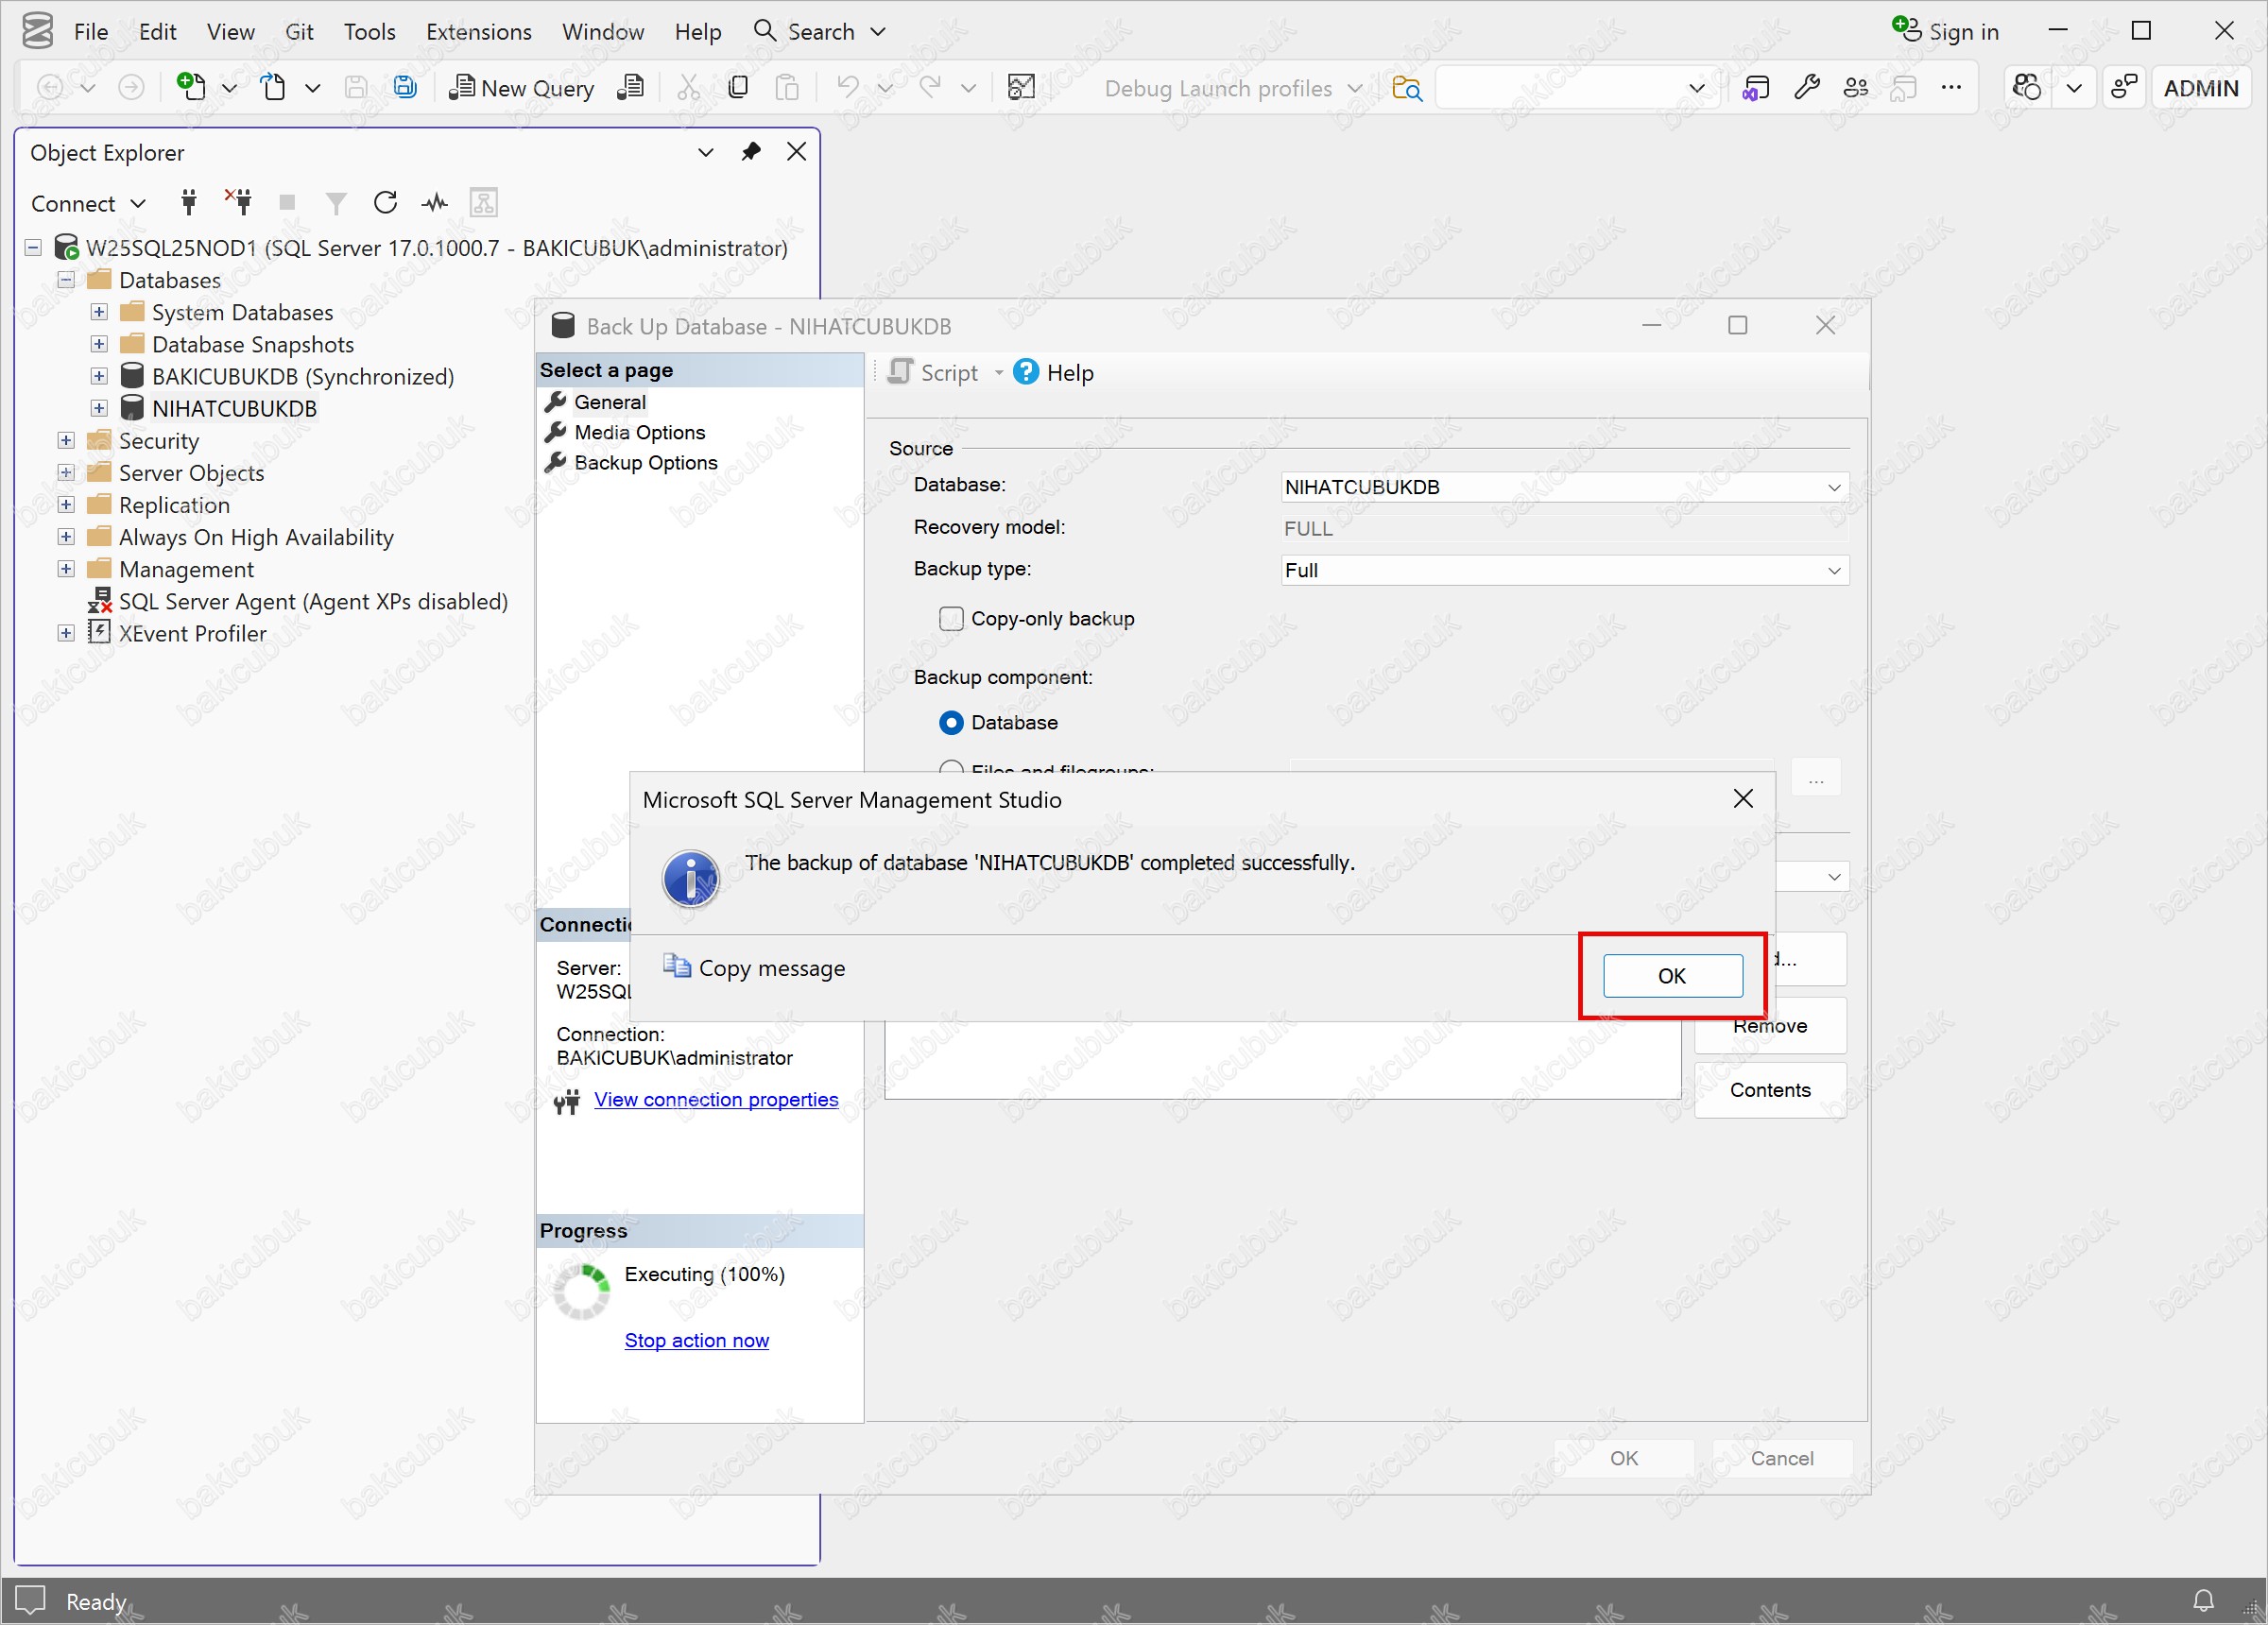Click the Stop action now link
The width and height of the screenshot is (2268, 1625).
pyautogui.click(x=696, y=1341)
